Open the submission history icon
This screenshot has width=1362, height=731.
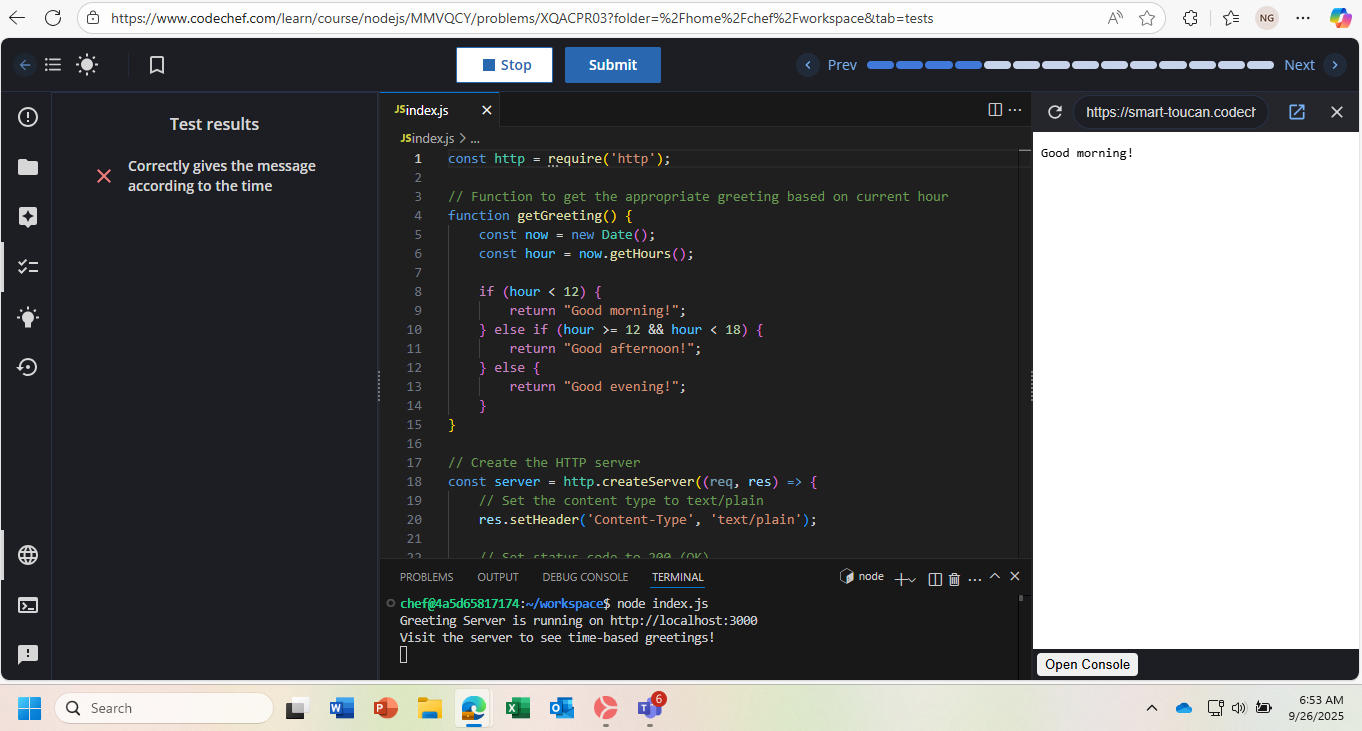click(28, 367)
